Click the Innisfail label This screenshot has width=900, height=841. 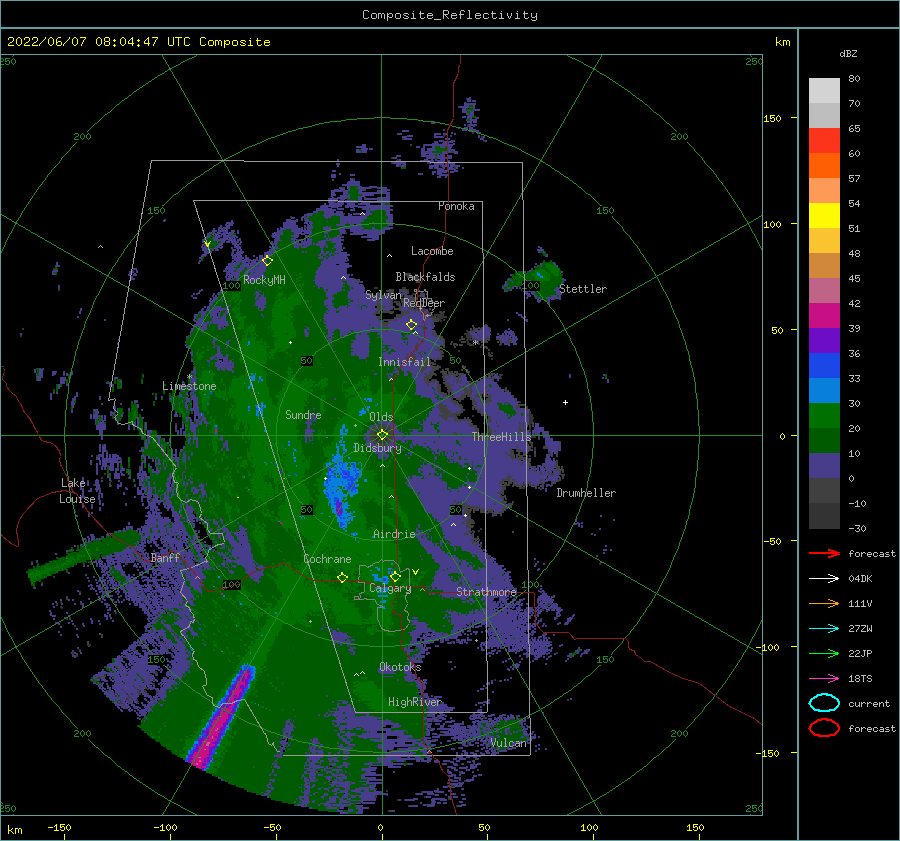coord(404,362)
